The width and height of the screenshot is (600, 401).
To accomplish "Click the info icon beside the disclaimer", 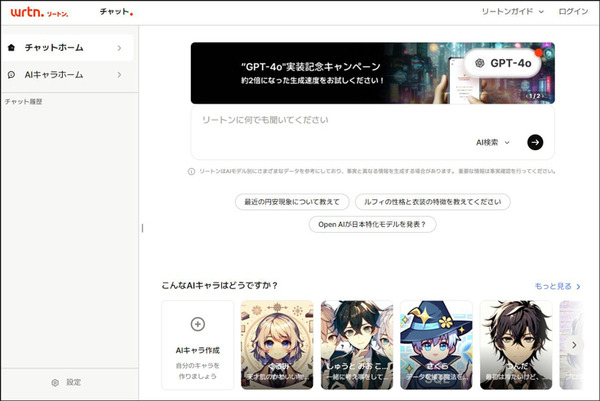I will pyautogui.click(x=192, y=171).
